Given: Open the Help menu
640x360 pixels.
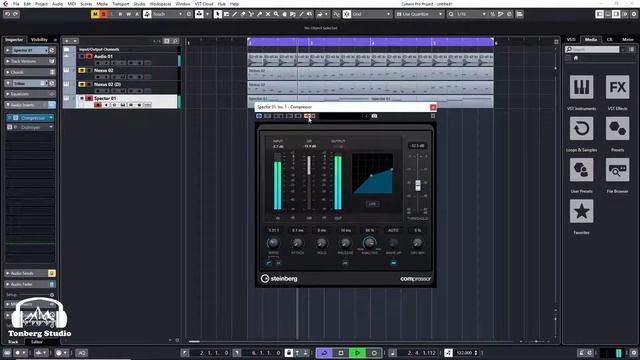Looking at the screenshot, I should [x=234, y=4].
